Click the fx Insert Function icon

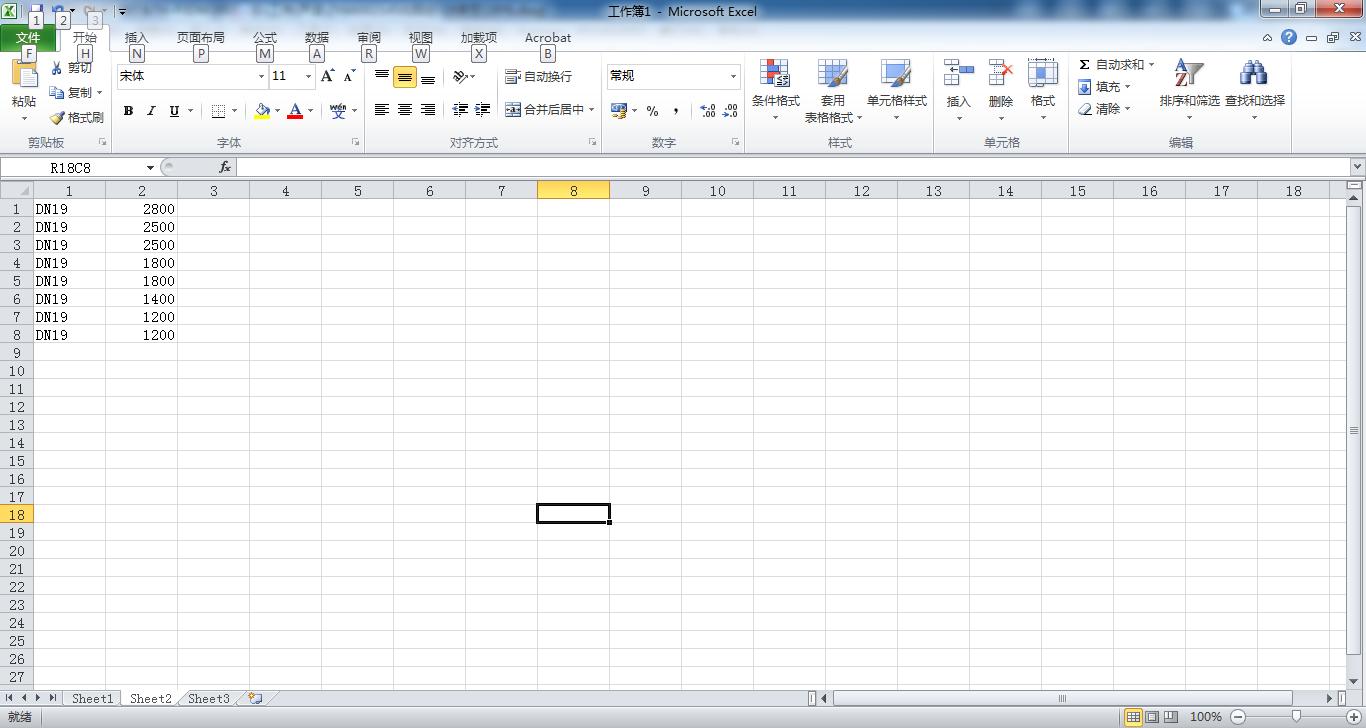pyautogui.click(x=225, y=167)
